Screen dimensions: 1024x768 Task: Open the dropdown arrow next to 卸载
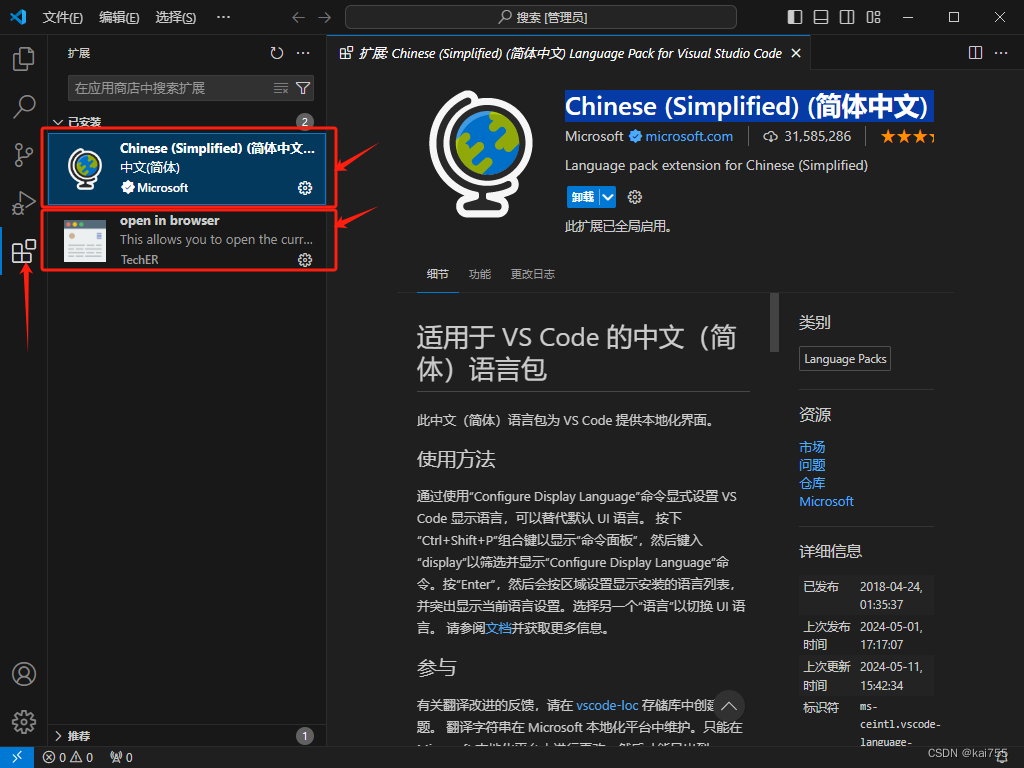608,197
